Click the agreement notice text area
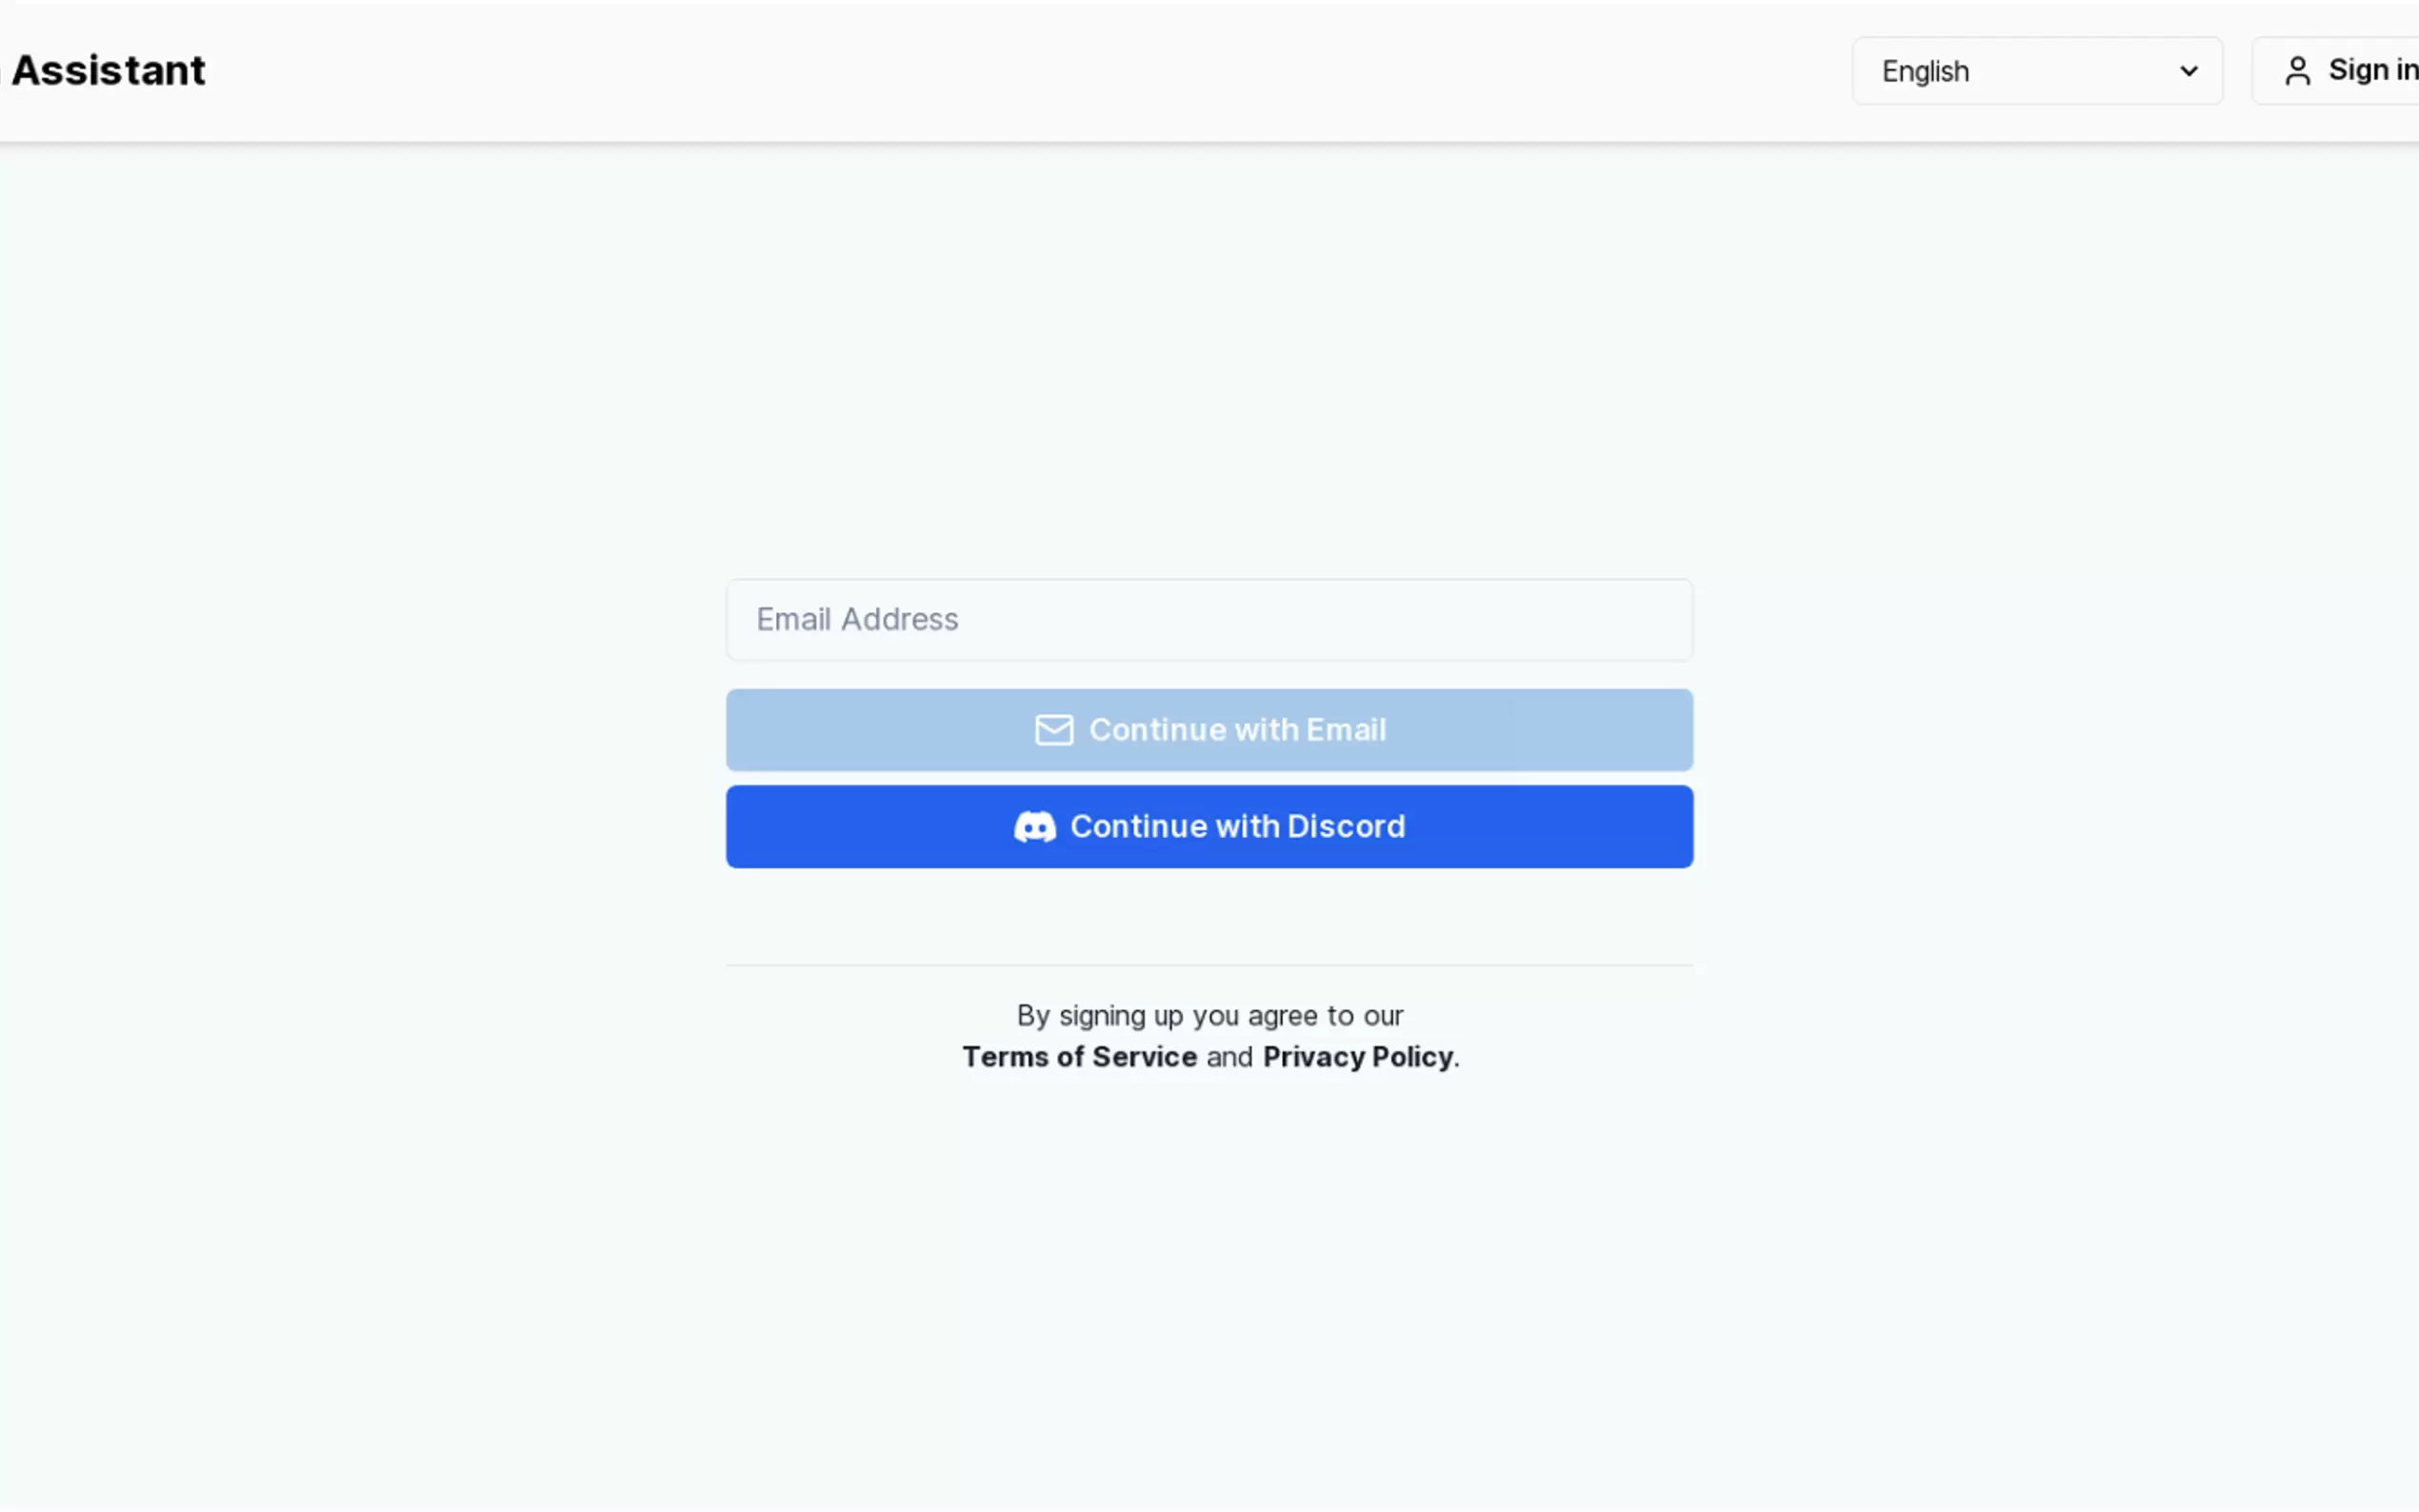This screenshot has width=2419, height=1512. 1208,1035
